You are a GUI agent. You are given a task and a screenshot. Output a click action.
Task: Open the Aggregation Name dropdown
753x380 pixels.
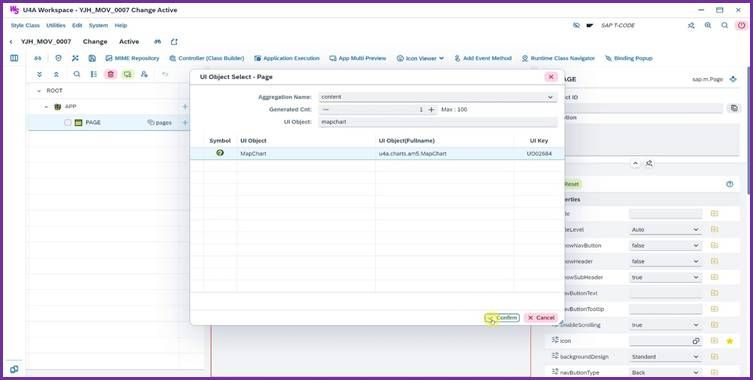tap(550, 97)
